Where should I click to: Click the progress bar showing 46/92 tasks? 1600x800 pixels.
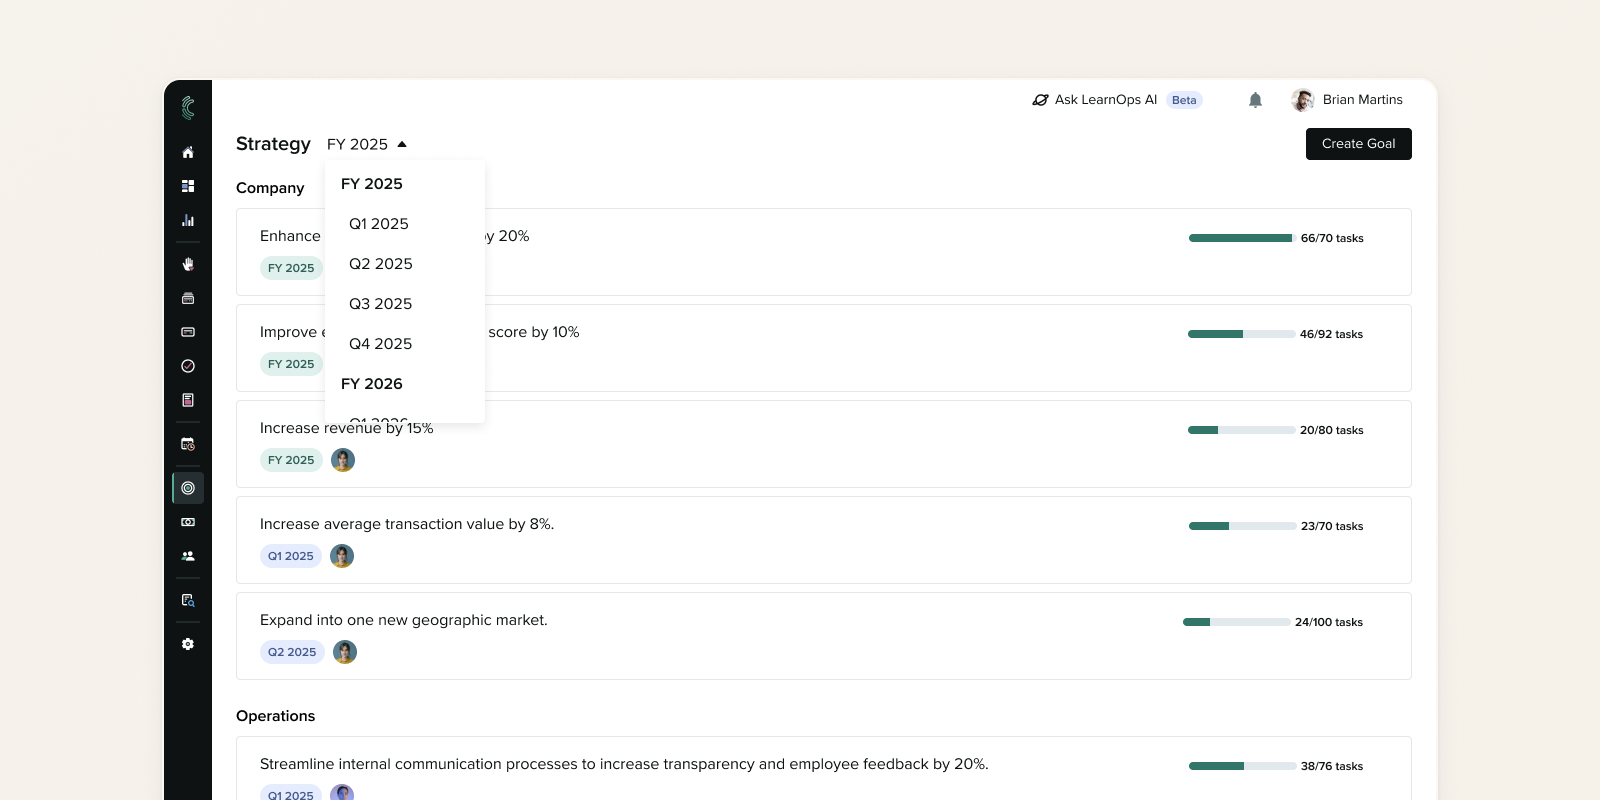point(1241,334)
